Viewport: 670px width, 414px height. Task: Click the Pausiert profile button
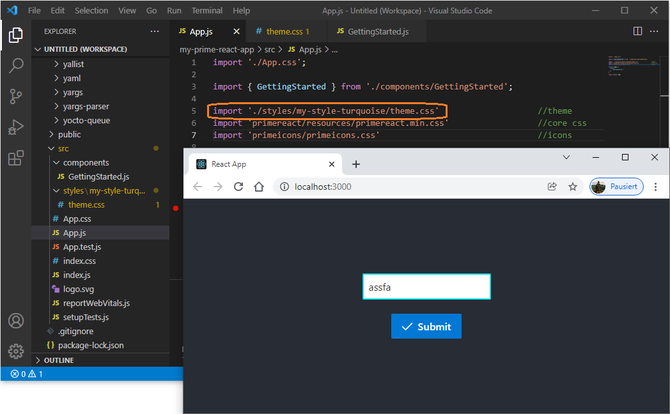click(x=615, y=186)
